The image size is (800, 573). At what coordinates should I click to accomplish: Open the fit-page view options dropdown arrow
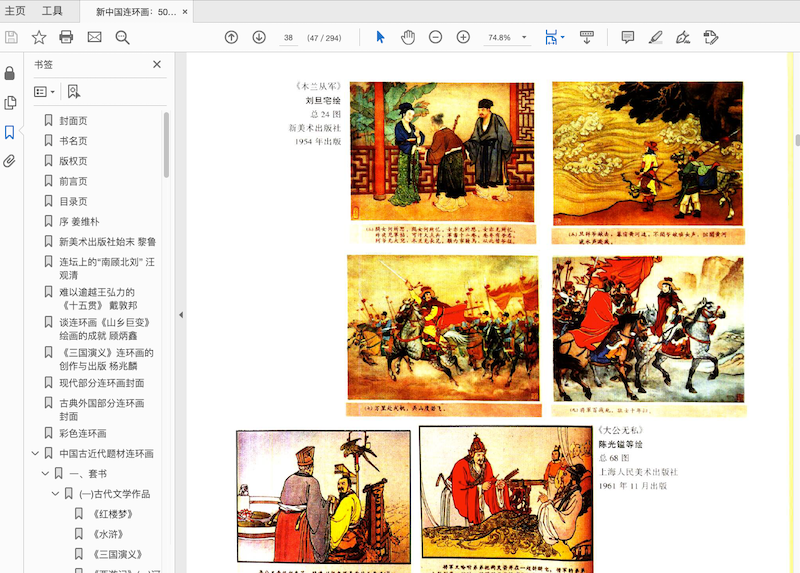pyautogui.click(x=562, y=37)
